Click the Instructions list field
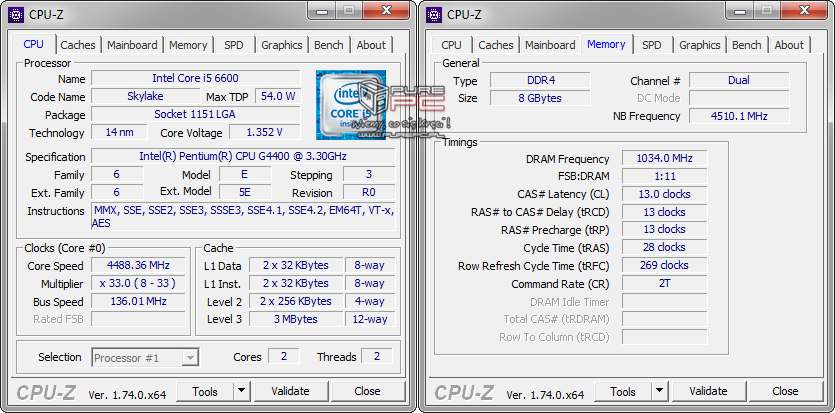 click(x=243, y=217)
